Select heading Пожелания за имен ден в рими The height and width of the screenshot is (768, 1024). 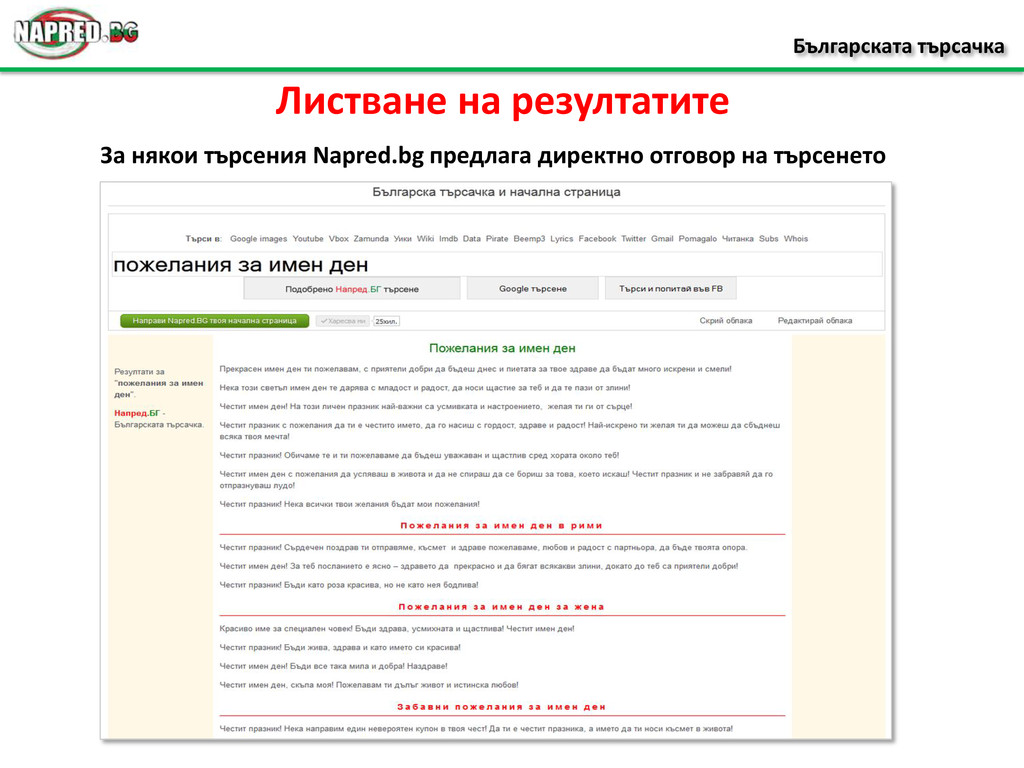click(502, 526)
